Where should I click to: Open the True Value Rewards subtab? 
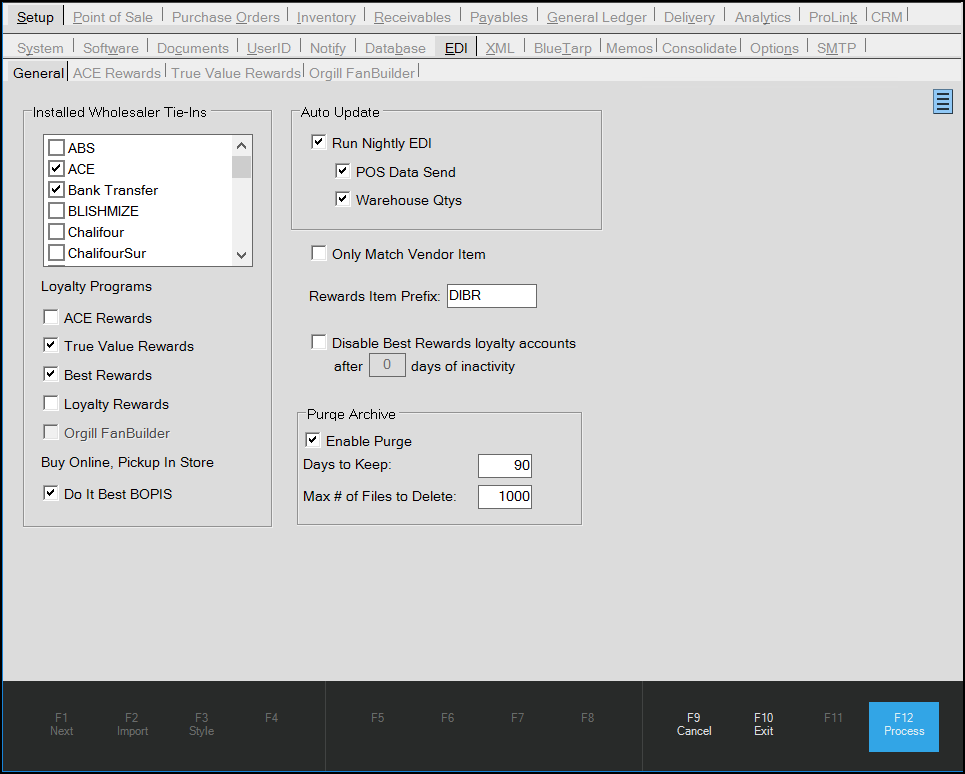(x=236, y=73)
